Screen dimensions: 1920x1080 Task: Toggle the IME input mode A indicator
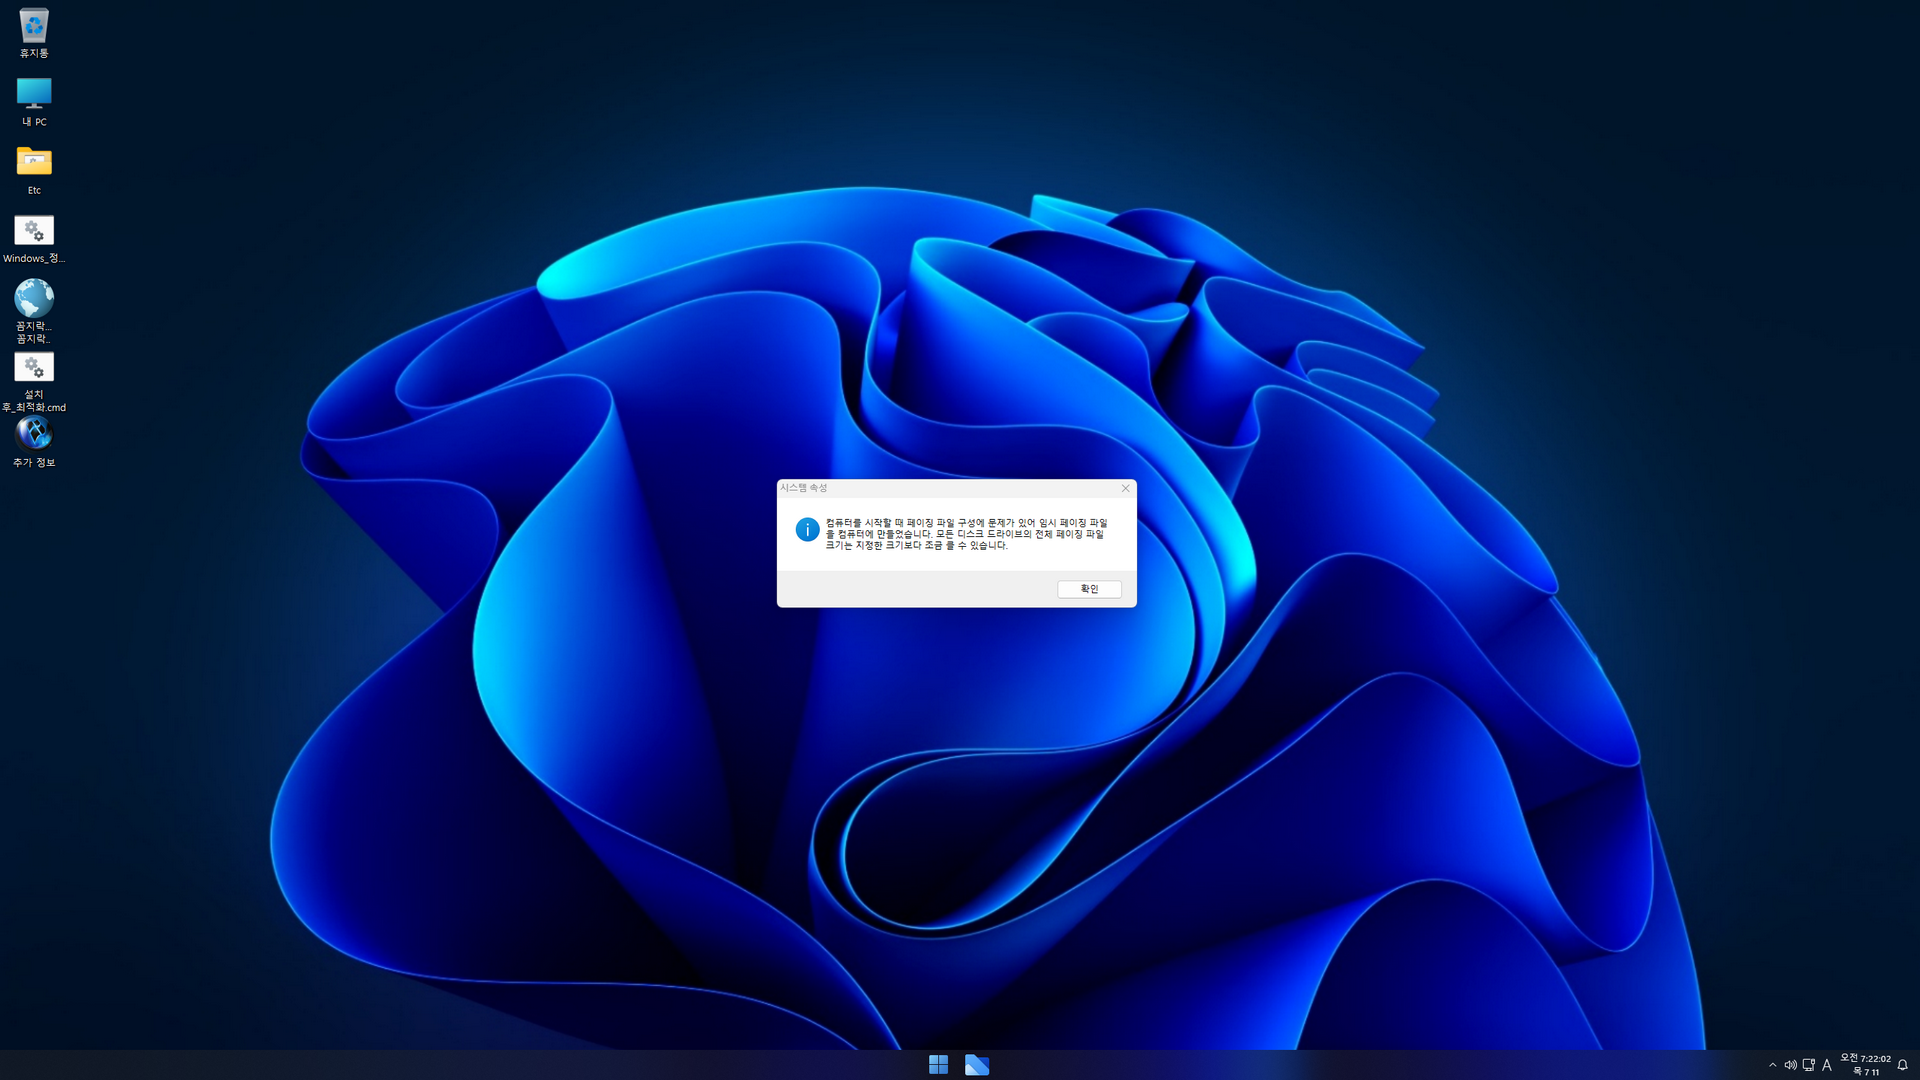[1827, 1065]
